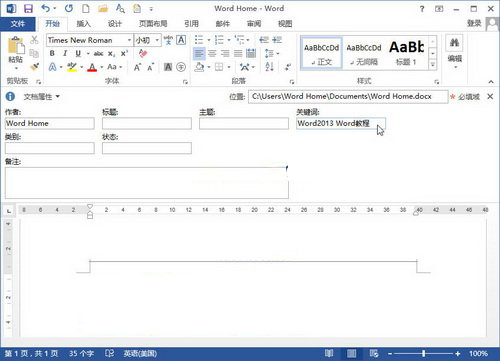Switch to the 引用 (References) tab

pyautogui.click(x=192, y=24)
